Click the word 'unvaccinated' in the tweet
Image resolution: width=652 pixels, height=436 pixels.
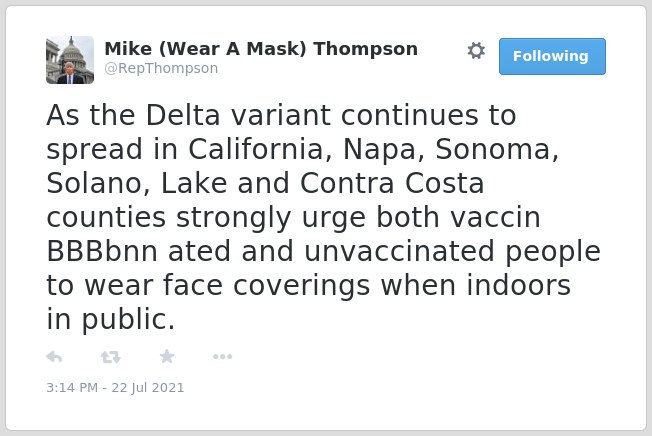(x=399, y=251)
